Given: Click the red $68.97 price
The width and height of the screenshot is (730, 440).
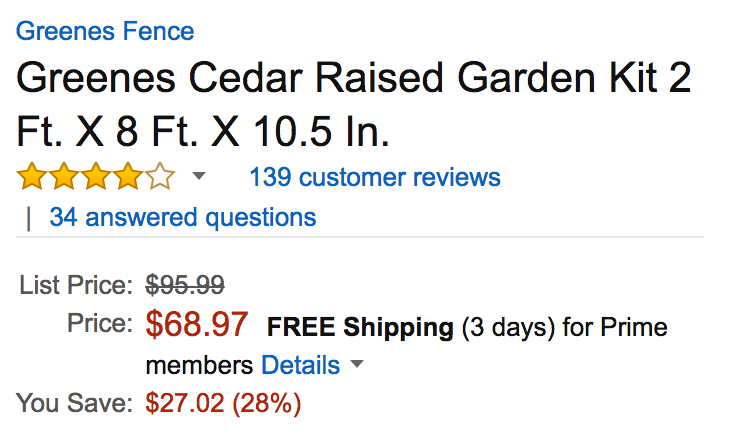Looking at the screenshot, I should pos(197,325).
